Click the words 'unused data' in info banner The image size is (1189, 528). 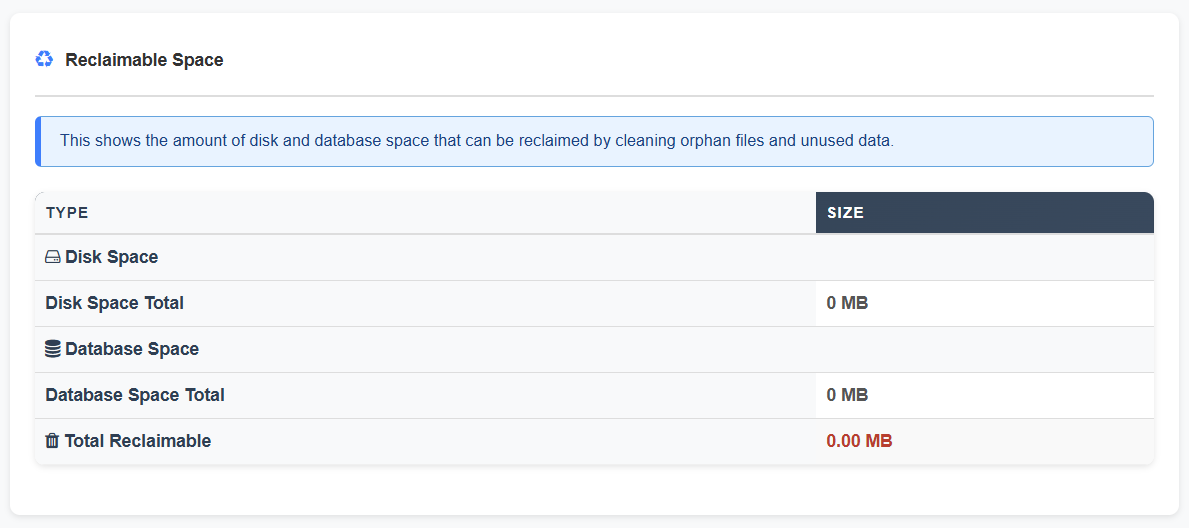click(x=846, y=141)
